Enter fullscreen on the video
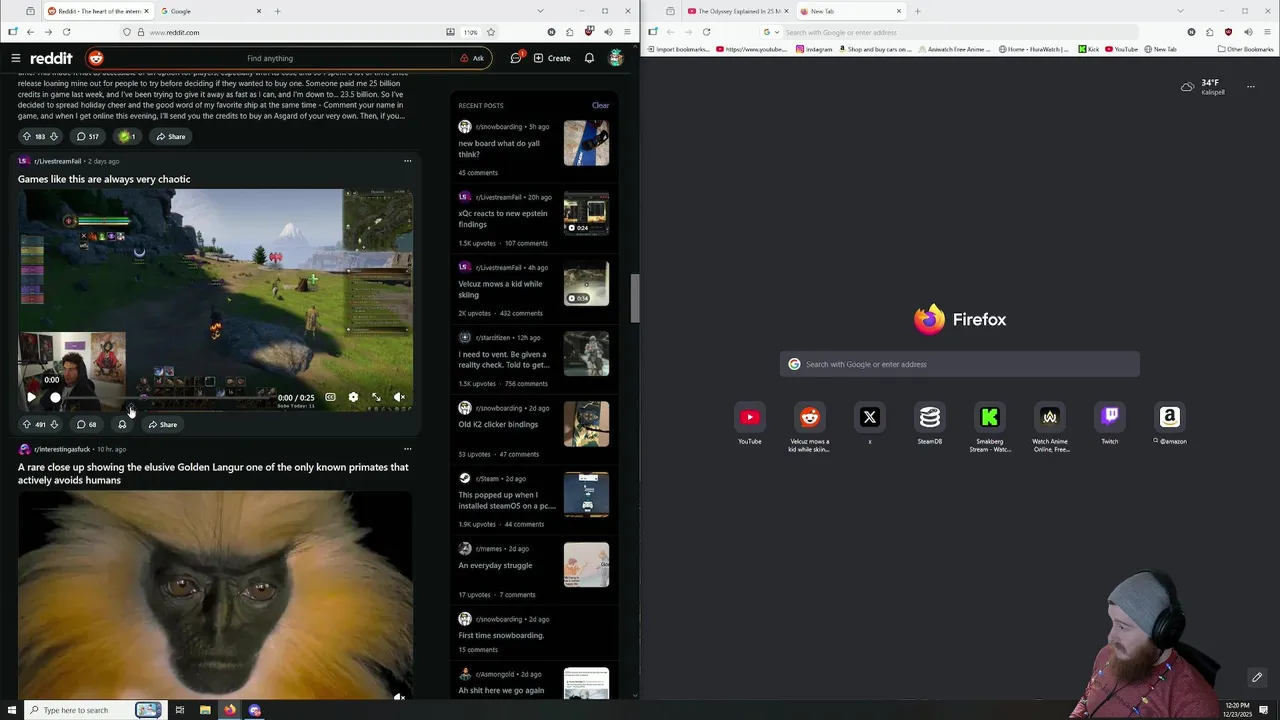Viewport: 1280px width, 720px height. tap(376, 397)
